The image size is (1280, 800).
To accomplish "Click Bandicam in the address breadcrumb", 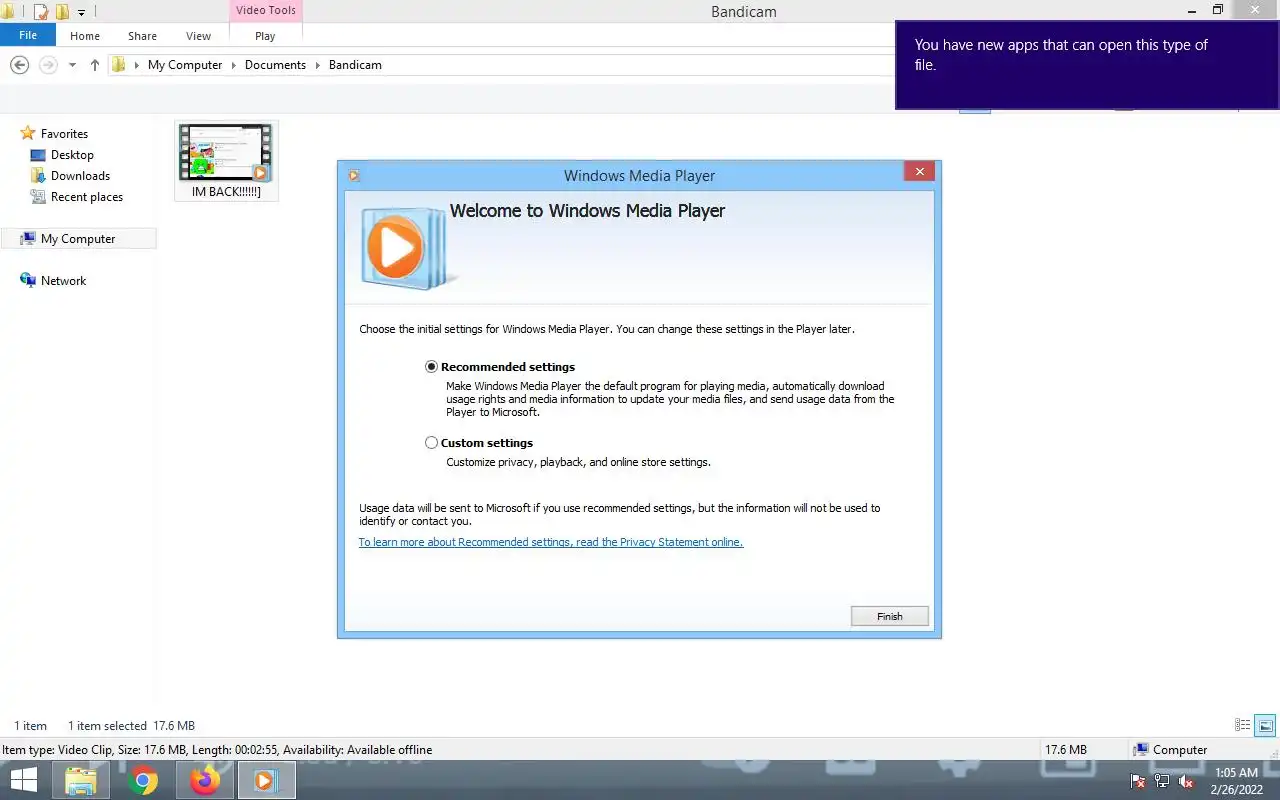I will (355, 65).
